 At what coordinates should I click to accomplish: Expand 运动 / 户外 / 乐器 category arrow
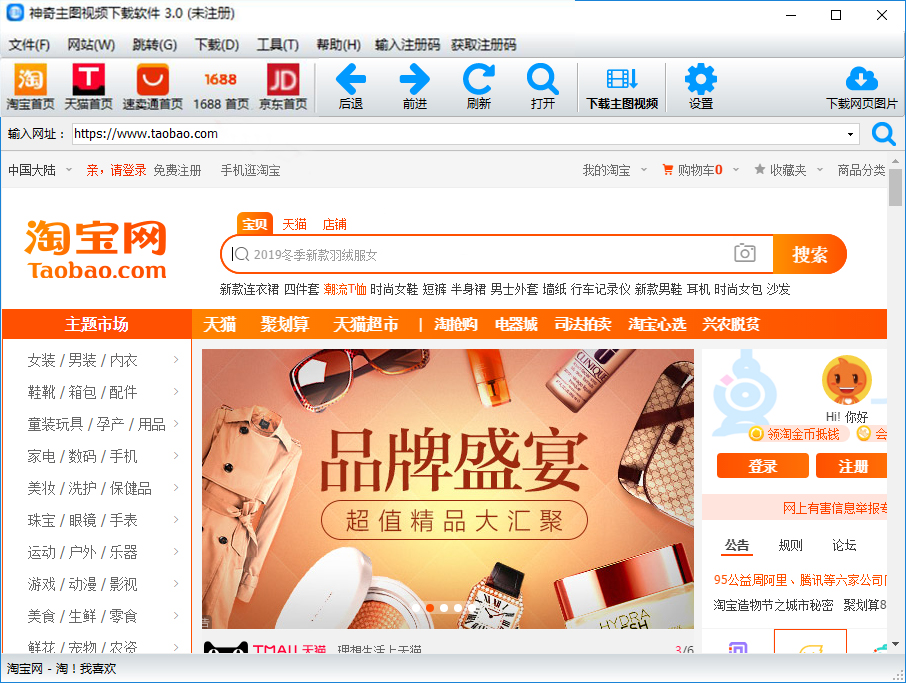coord(176,551)
